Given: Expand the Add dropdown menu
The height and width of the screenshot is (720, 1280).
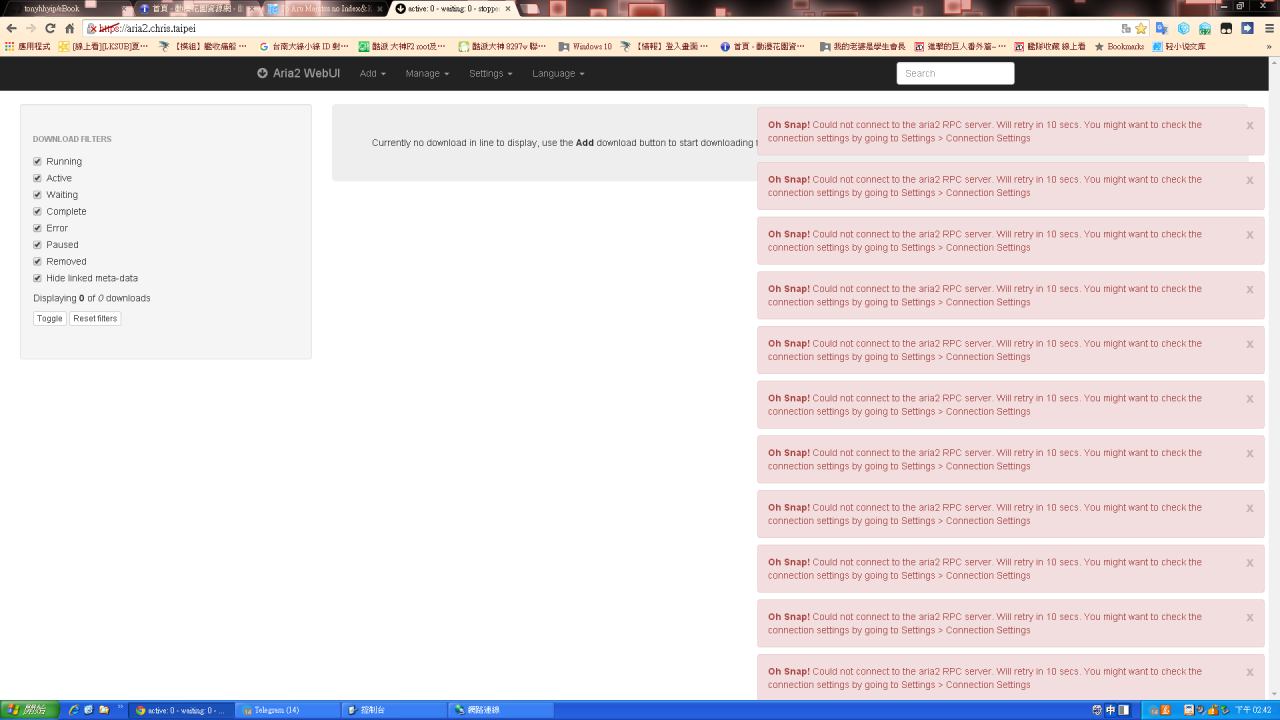Looking at the screenshot, I should click(372, 73).
